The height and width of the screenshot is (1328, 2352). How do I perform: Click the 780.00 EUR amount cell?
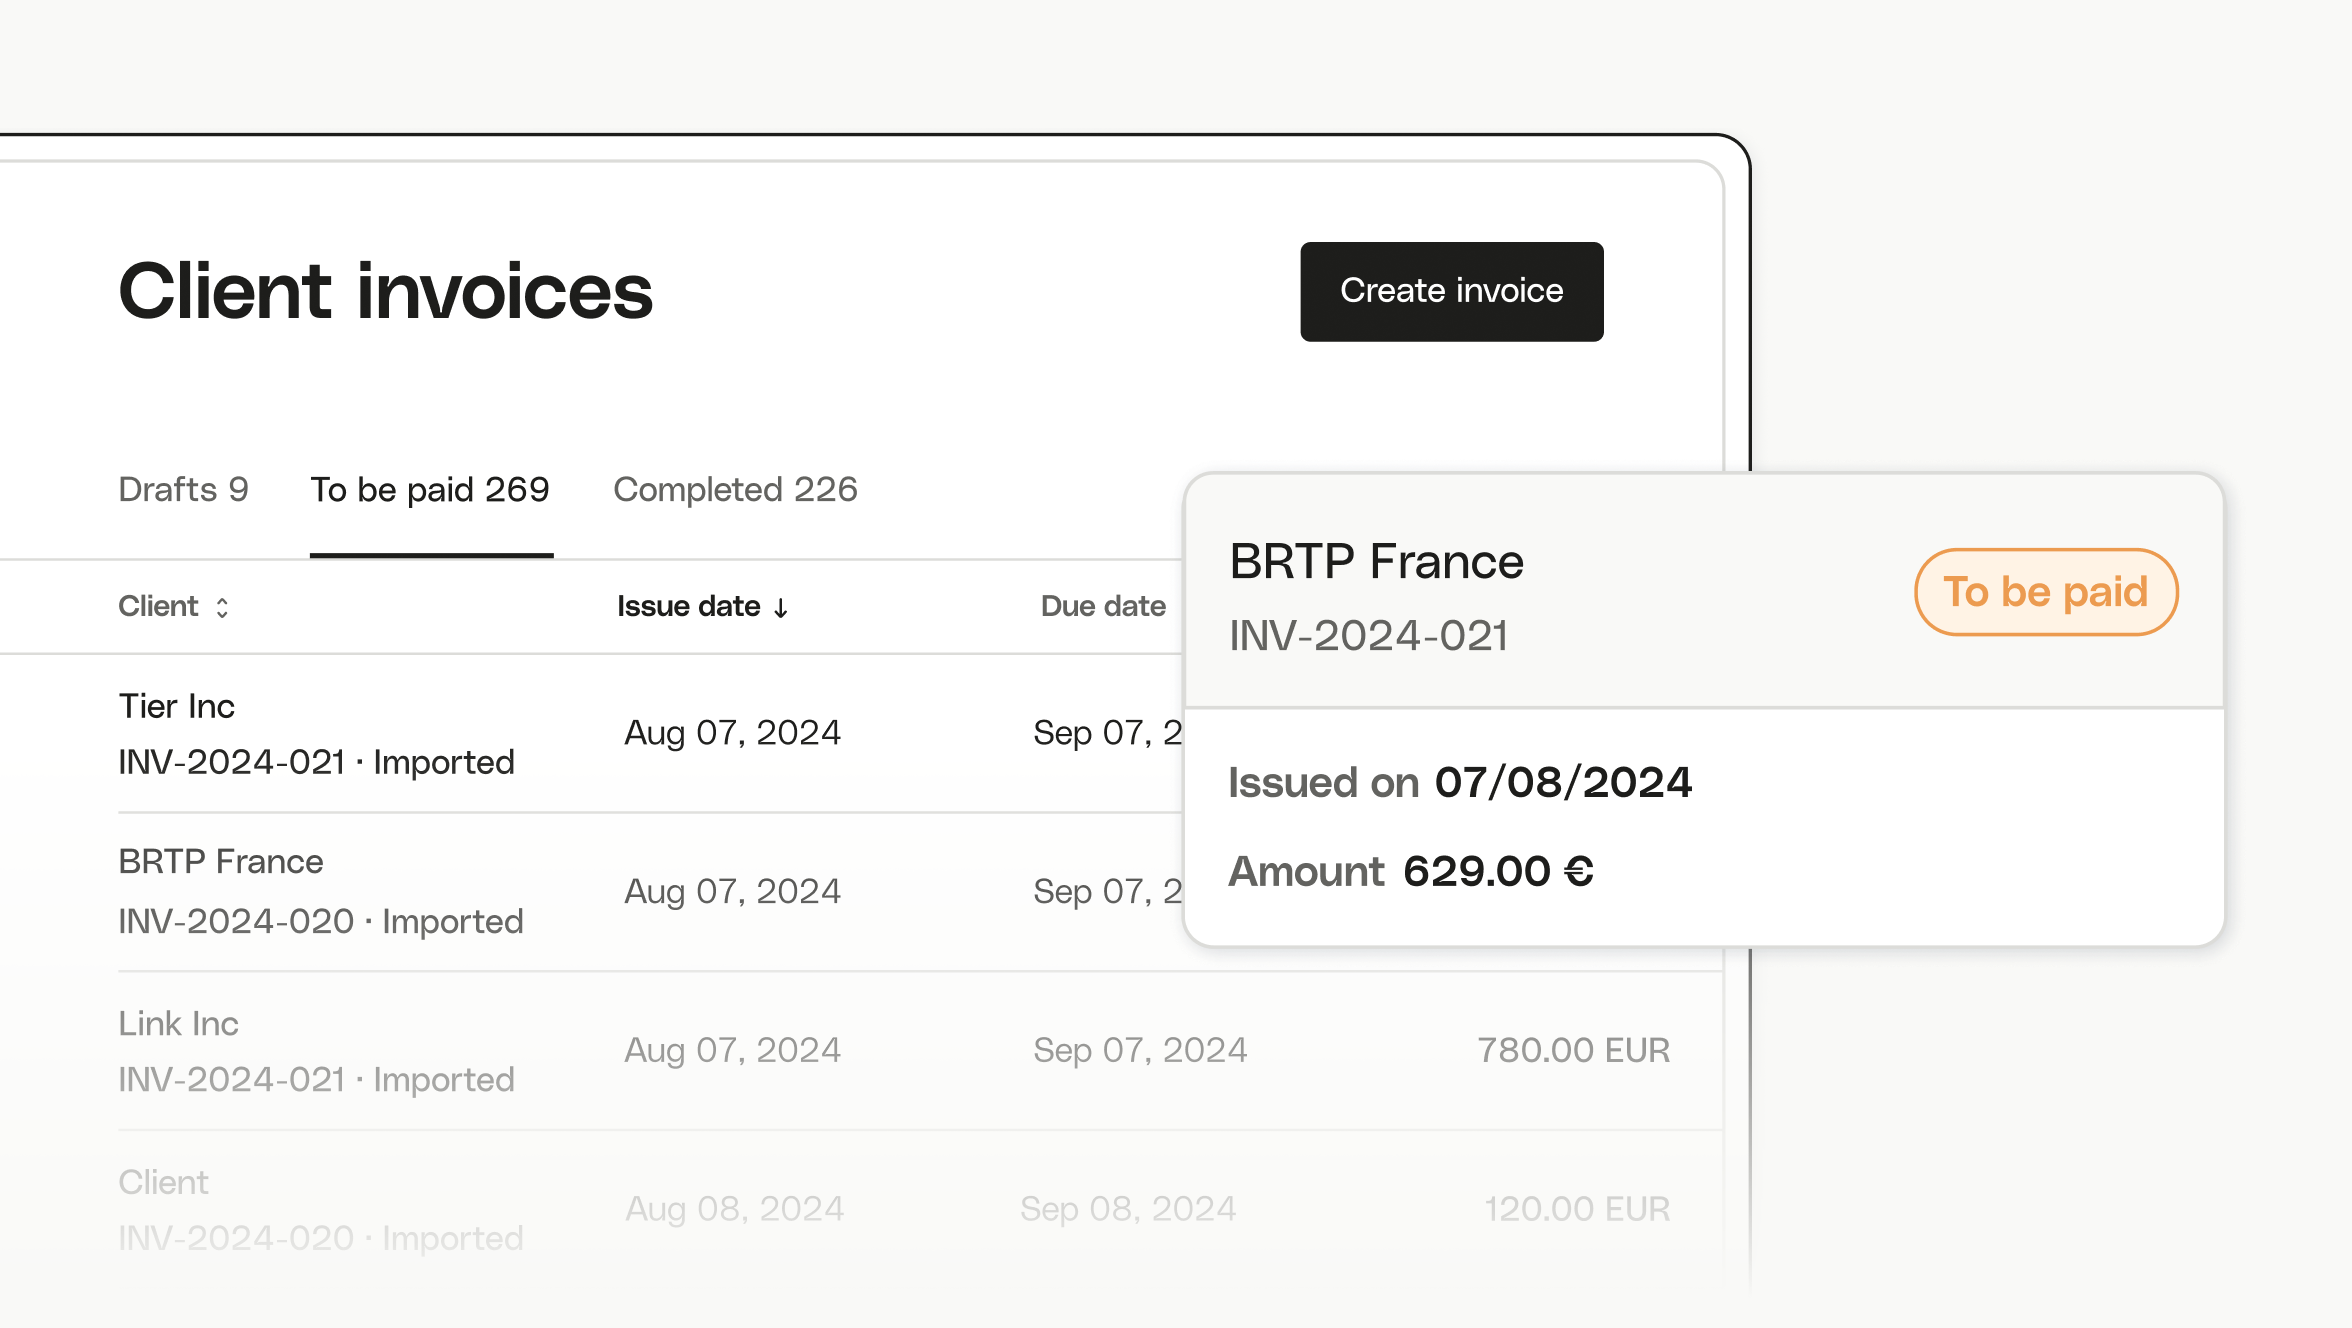click(1574, 1050)
